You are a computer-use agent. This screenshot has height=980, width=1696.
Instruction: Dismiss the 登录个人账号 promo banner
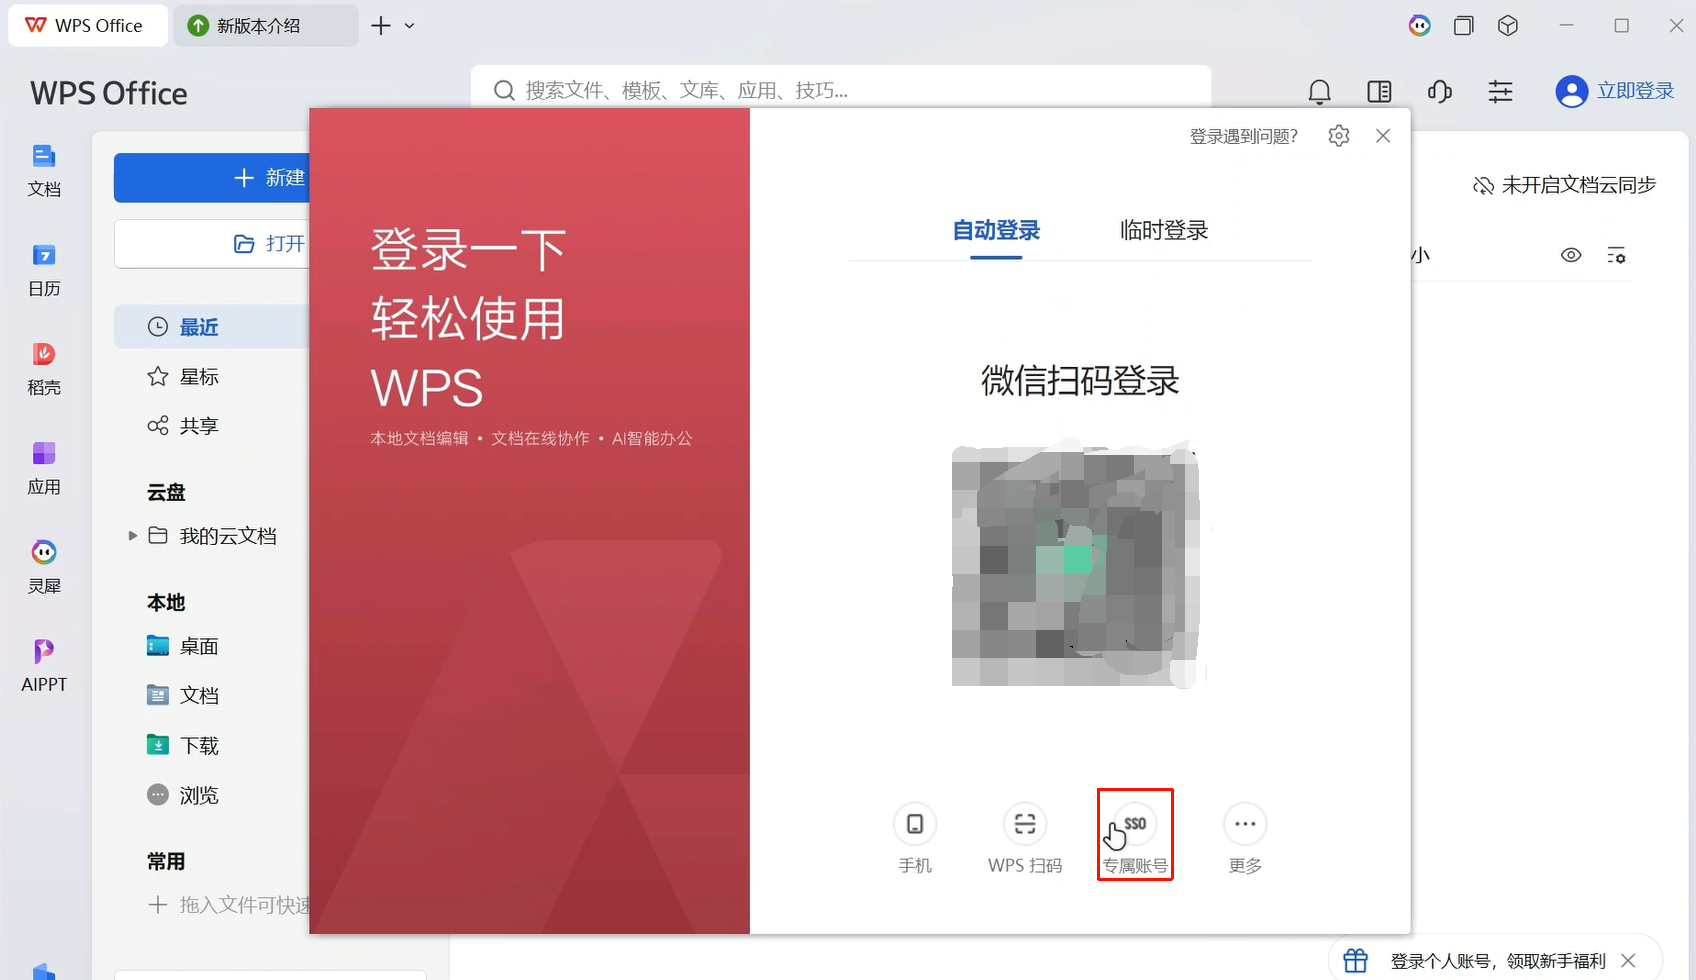click(1629, 961)
